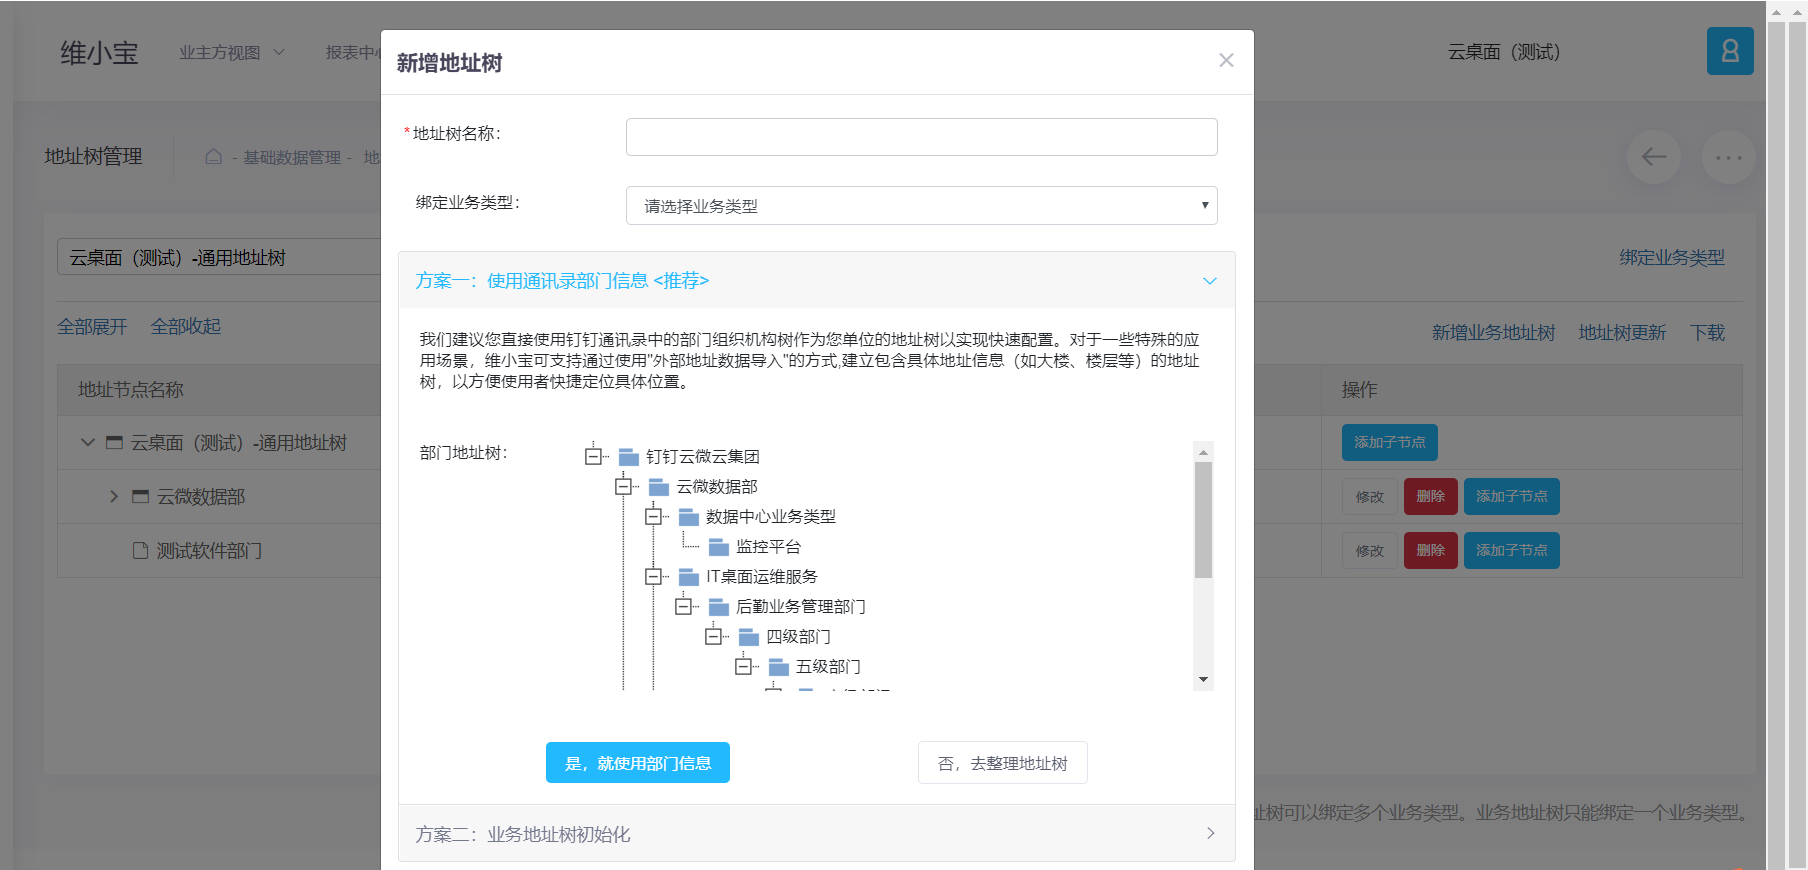
Task: Click department tree scrollbar up arrow
Action: point(1203,452)
